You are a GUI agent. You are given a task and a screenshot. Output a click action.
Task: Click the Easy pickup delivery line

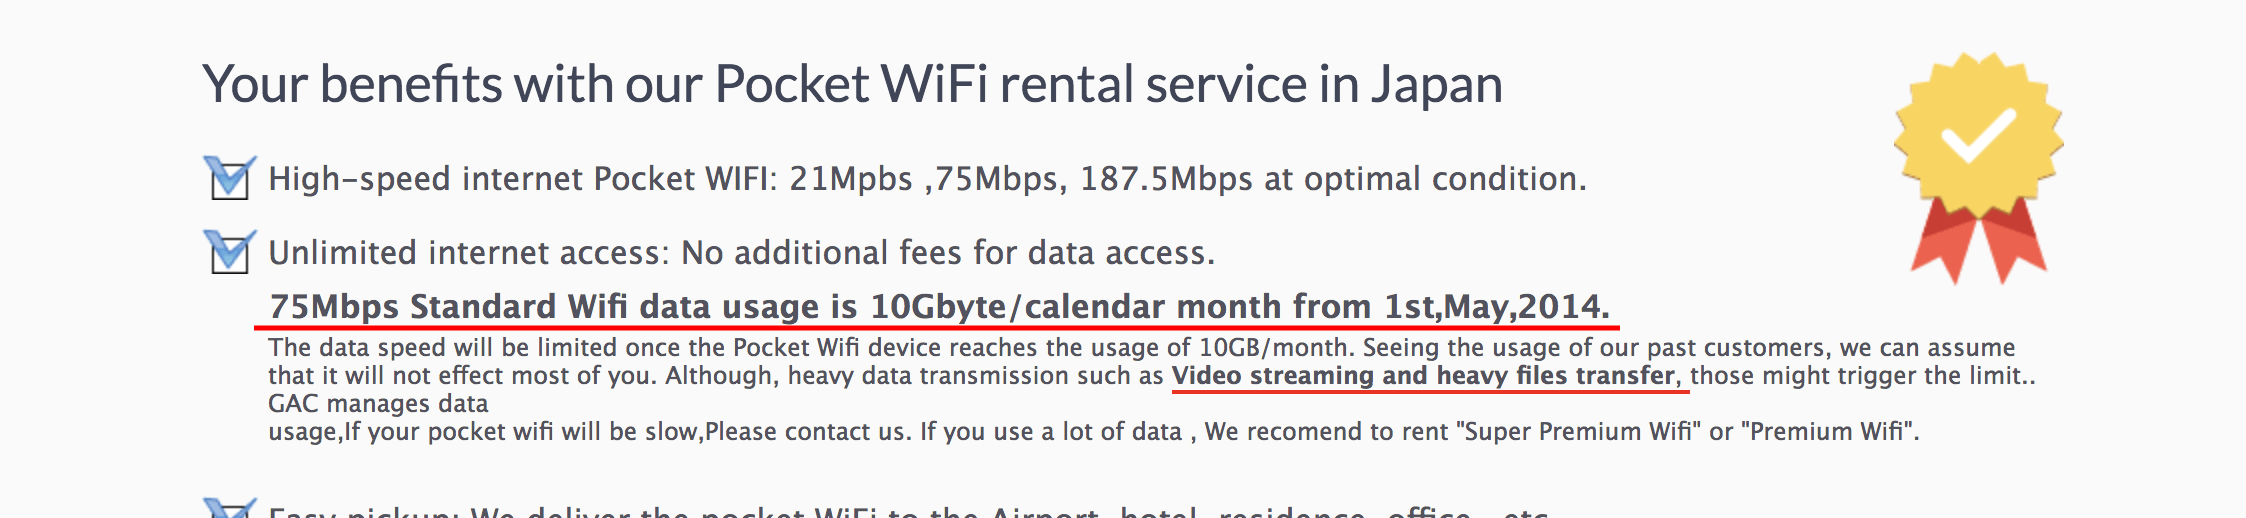tap(908, 511)
